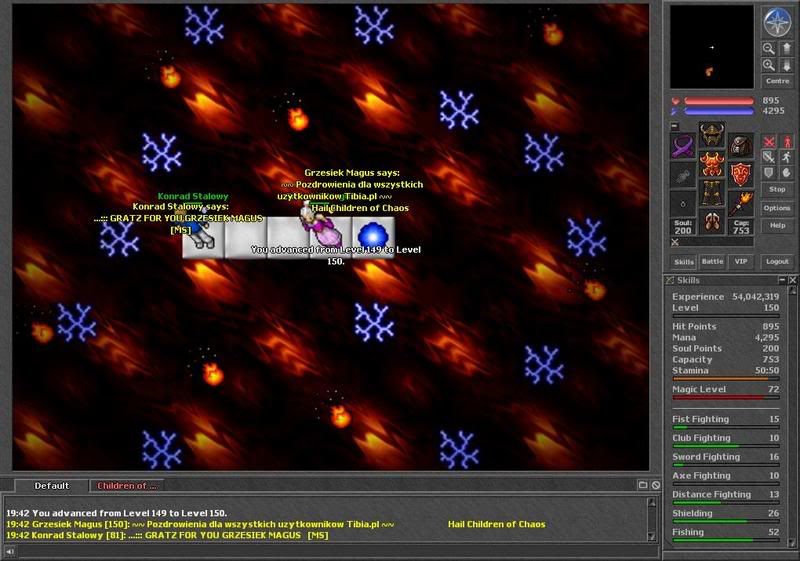This screenshot has width=800, height=561.
Task: Zoom in the minimap
Action: [768, 65]
